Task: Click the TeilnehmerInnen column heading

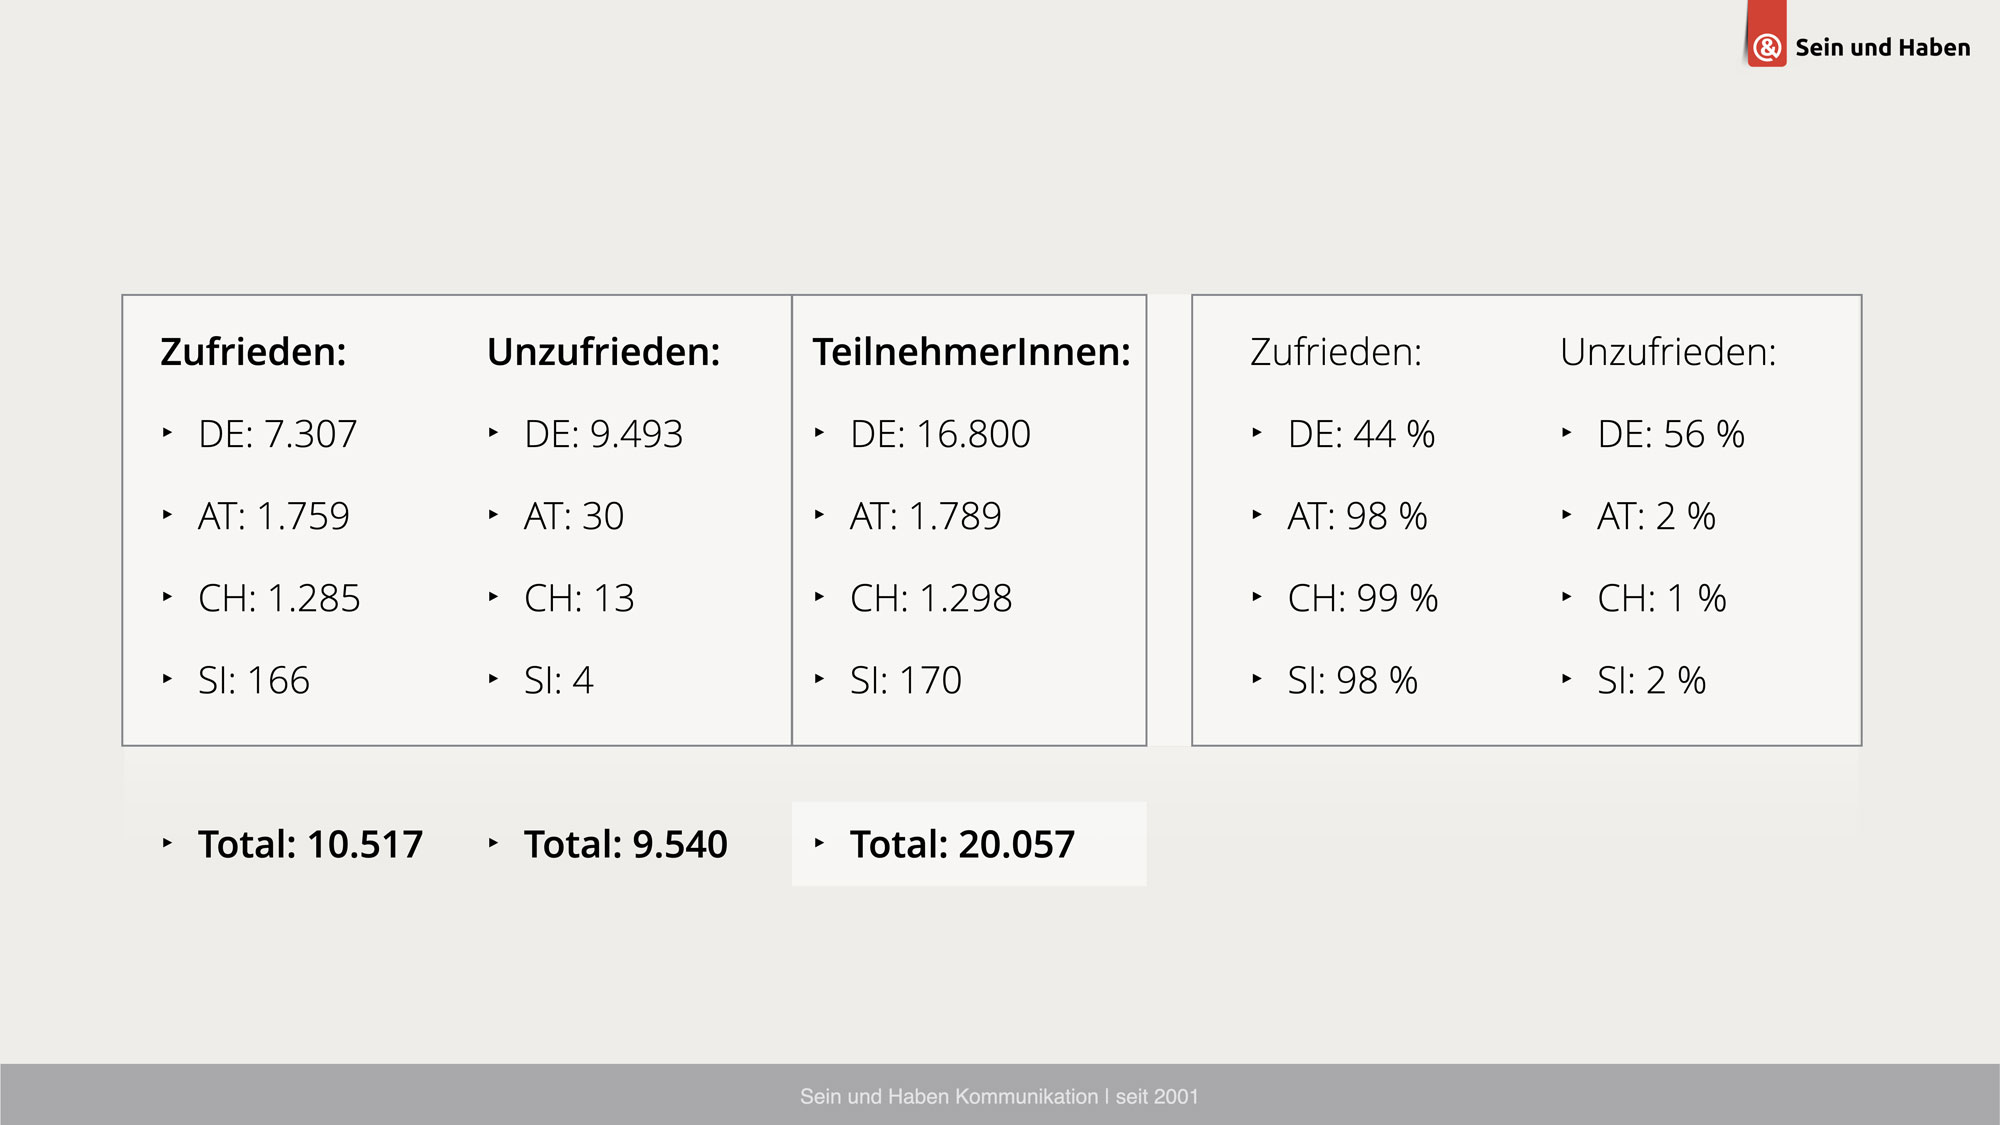Action: [x=971, y=352]
